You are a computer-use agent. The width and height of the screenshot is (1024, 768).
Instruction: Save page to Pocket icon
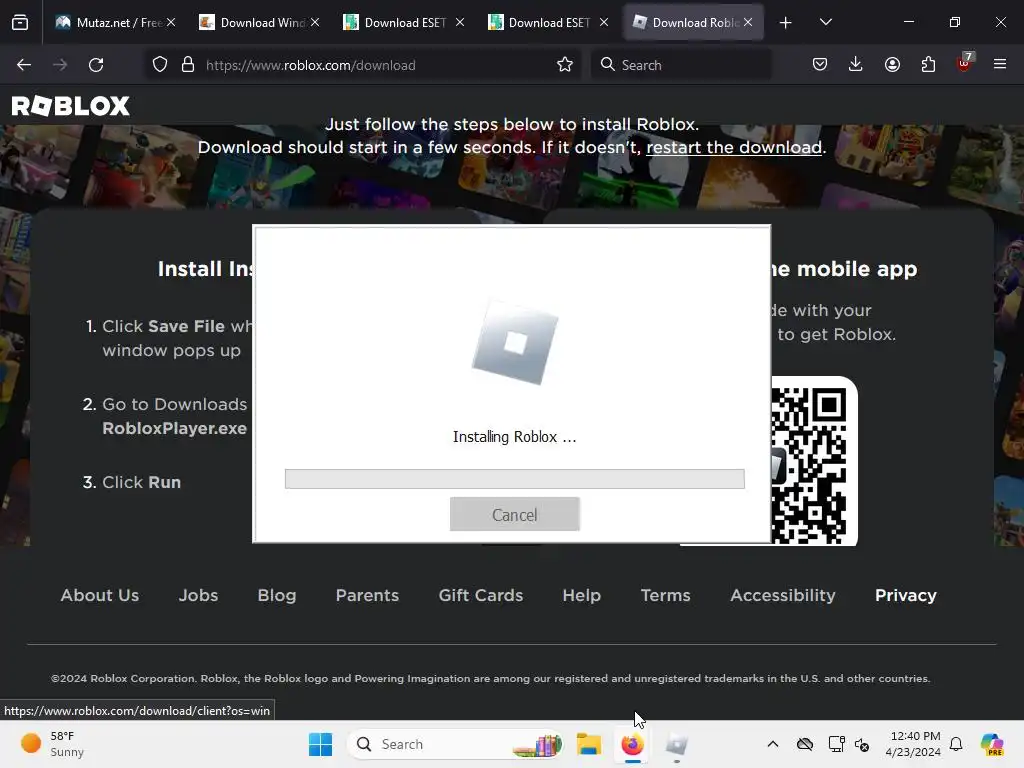[x=820, y=64]
